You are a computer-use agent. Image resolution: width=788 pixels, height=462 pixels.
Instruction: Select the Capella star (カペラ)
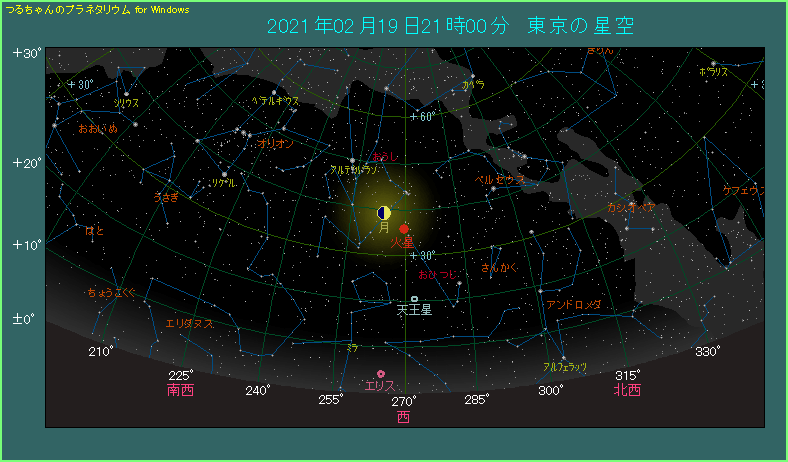pos(471,76)
